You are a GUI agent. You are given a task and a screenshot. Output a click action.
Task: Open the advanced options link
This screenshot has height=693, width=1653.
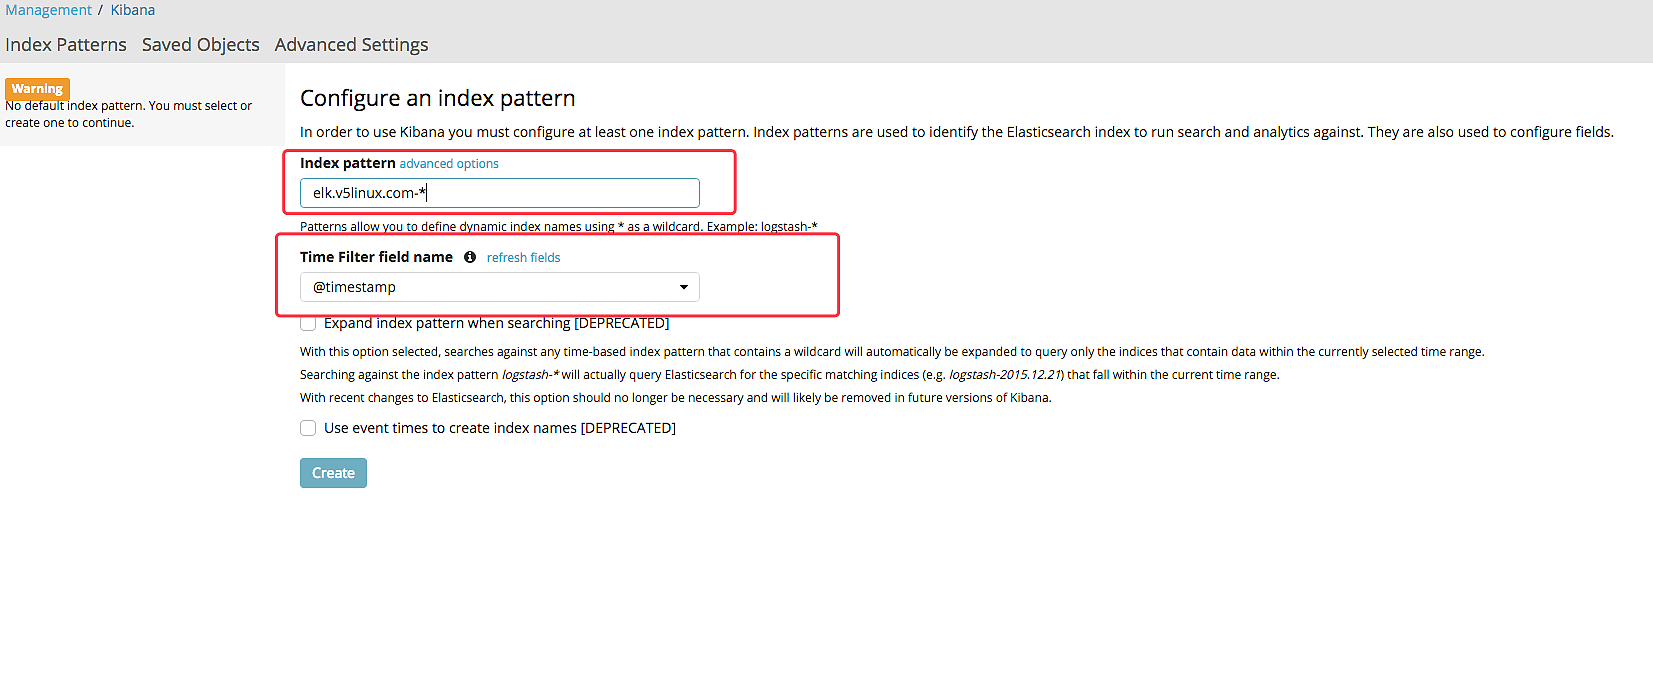(x=449, y=164)
